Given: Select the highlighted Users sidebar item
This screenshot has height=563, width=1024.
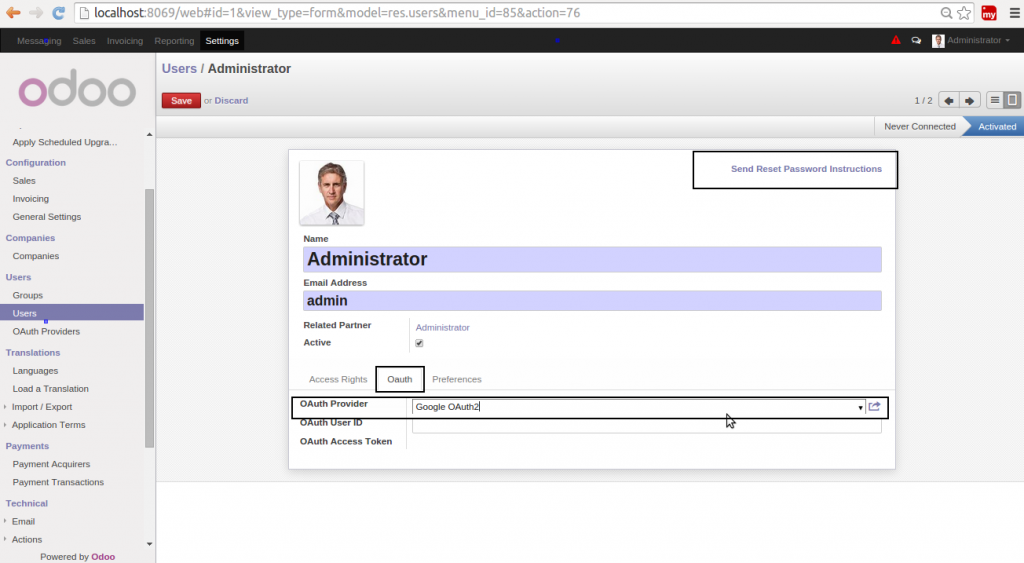Looking at the screenshot, I should coord(72,313).
